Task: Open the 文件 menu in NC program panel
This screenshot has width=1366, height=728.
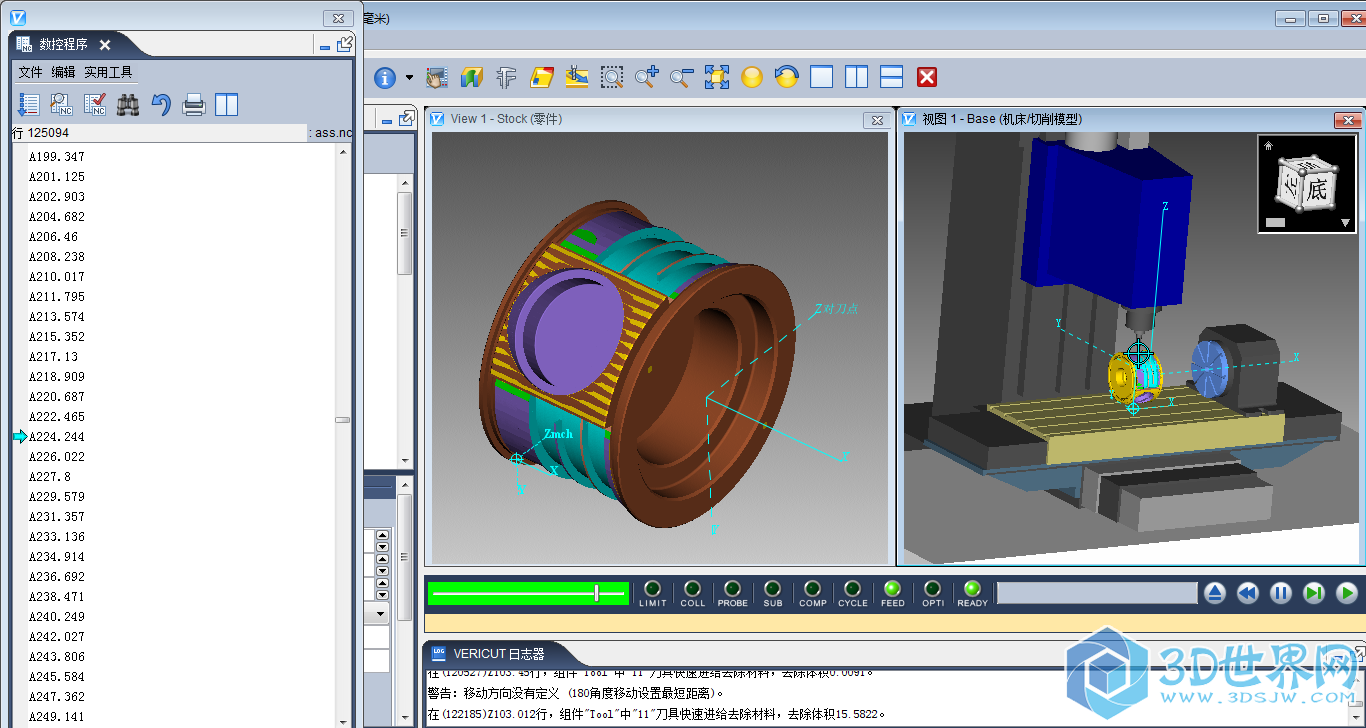Action: [x=30, y=72]
